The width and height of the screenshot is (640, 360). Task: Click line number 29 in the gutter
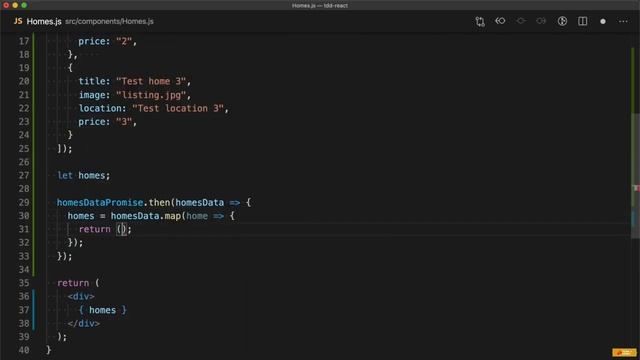click(x=24, y=202)
